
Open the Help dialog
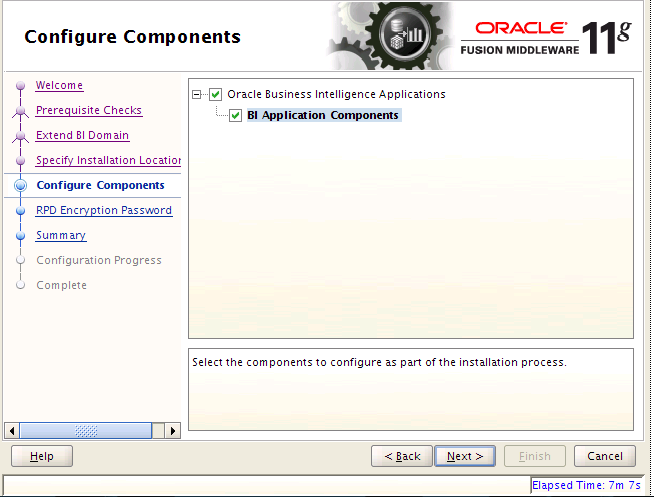click(42, 456)
